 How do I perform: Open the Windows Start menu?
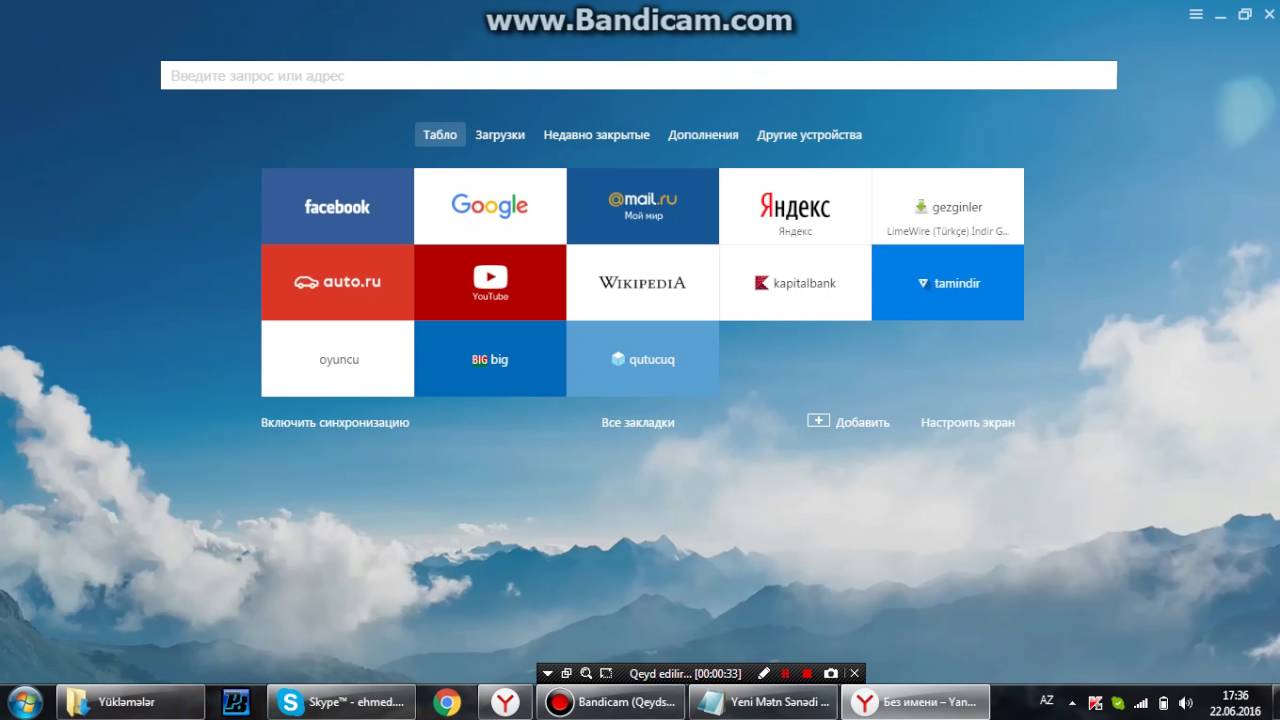(24, 702)
